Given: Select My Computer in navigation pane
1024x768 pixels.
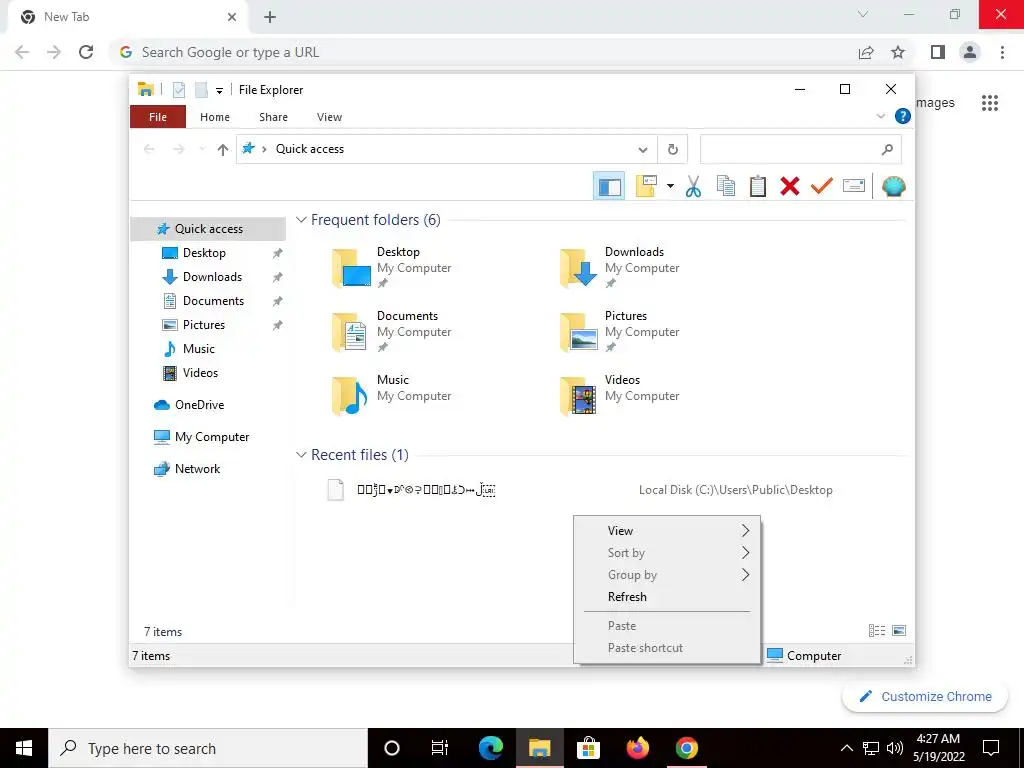Looking at the screenshot, I should [x=212, y=437].
